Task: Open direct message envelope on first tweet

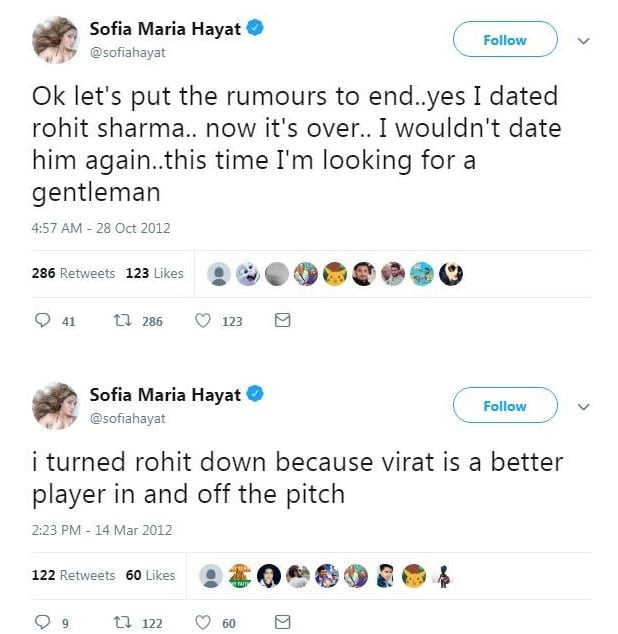Action: click(282, 321)
